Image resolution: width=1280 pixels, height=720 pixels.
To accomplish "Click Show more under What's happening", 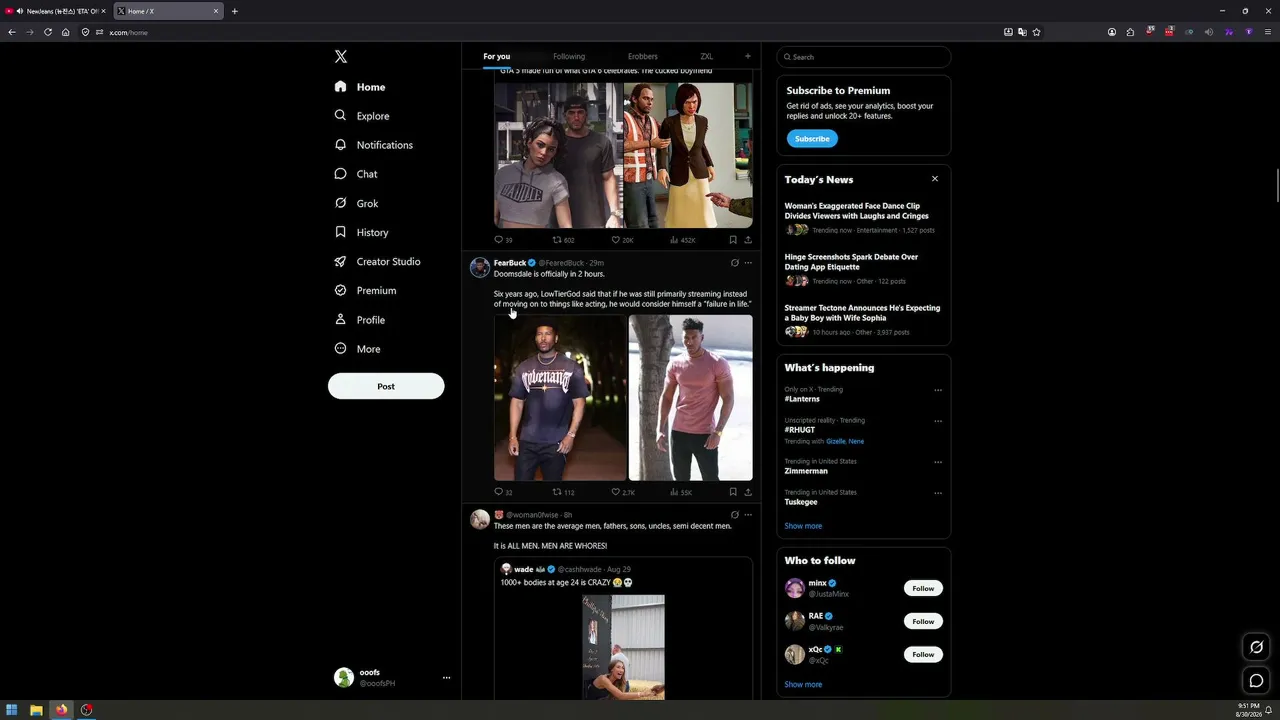I will pyautogui.click(x=803, y=526).
